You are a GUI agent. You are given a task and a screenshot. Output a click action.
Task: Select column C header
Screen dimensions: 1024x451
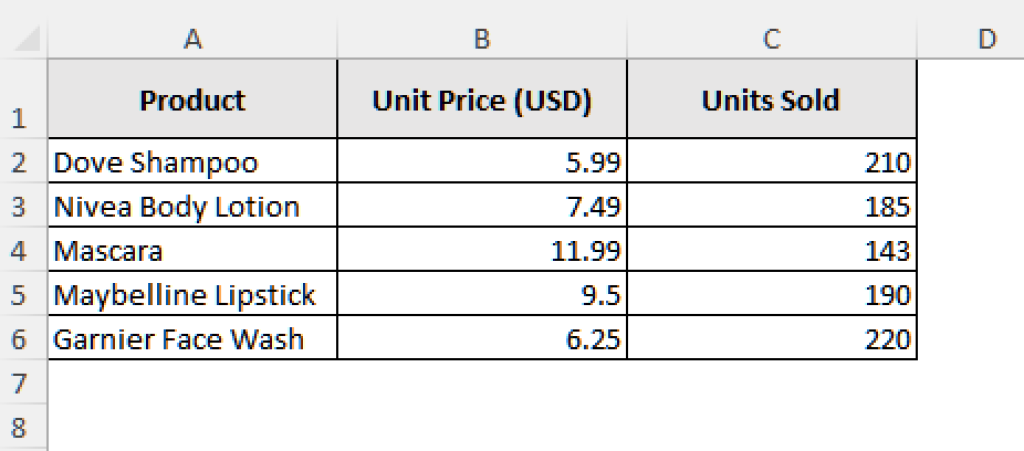click(x=771, y=39)
